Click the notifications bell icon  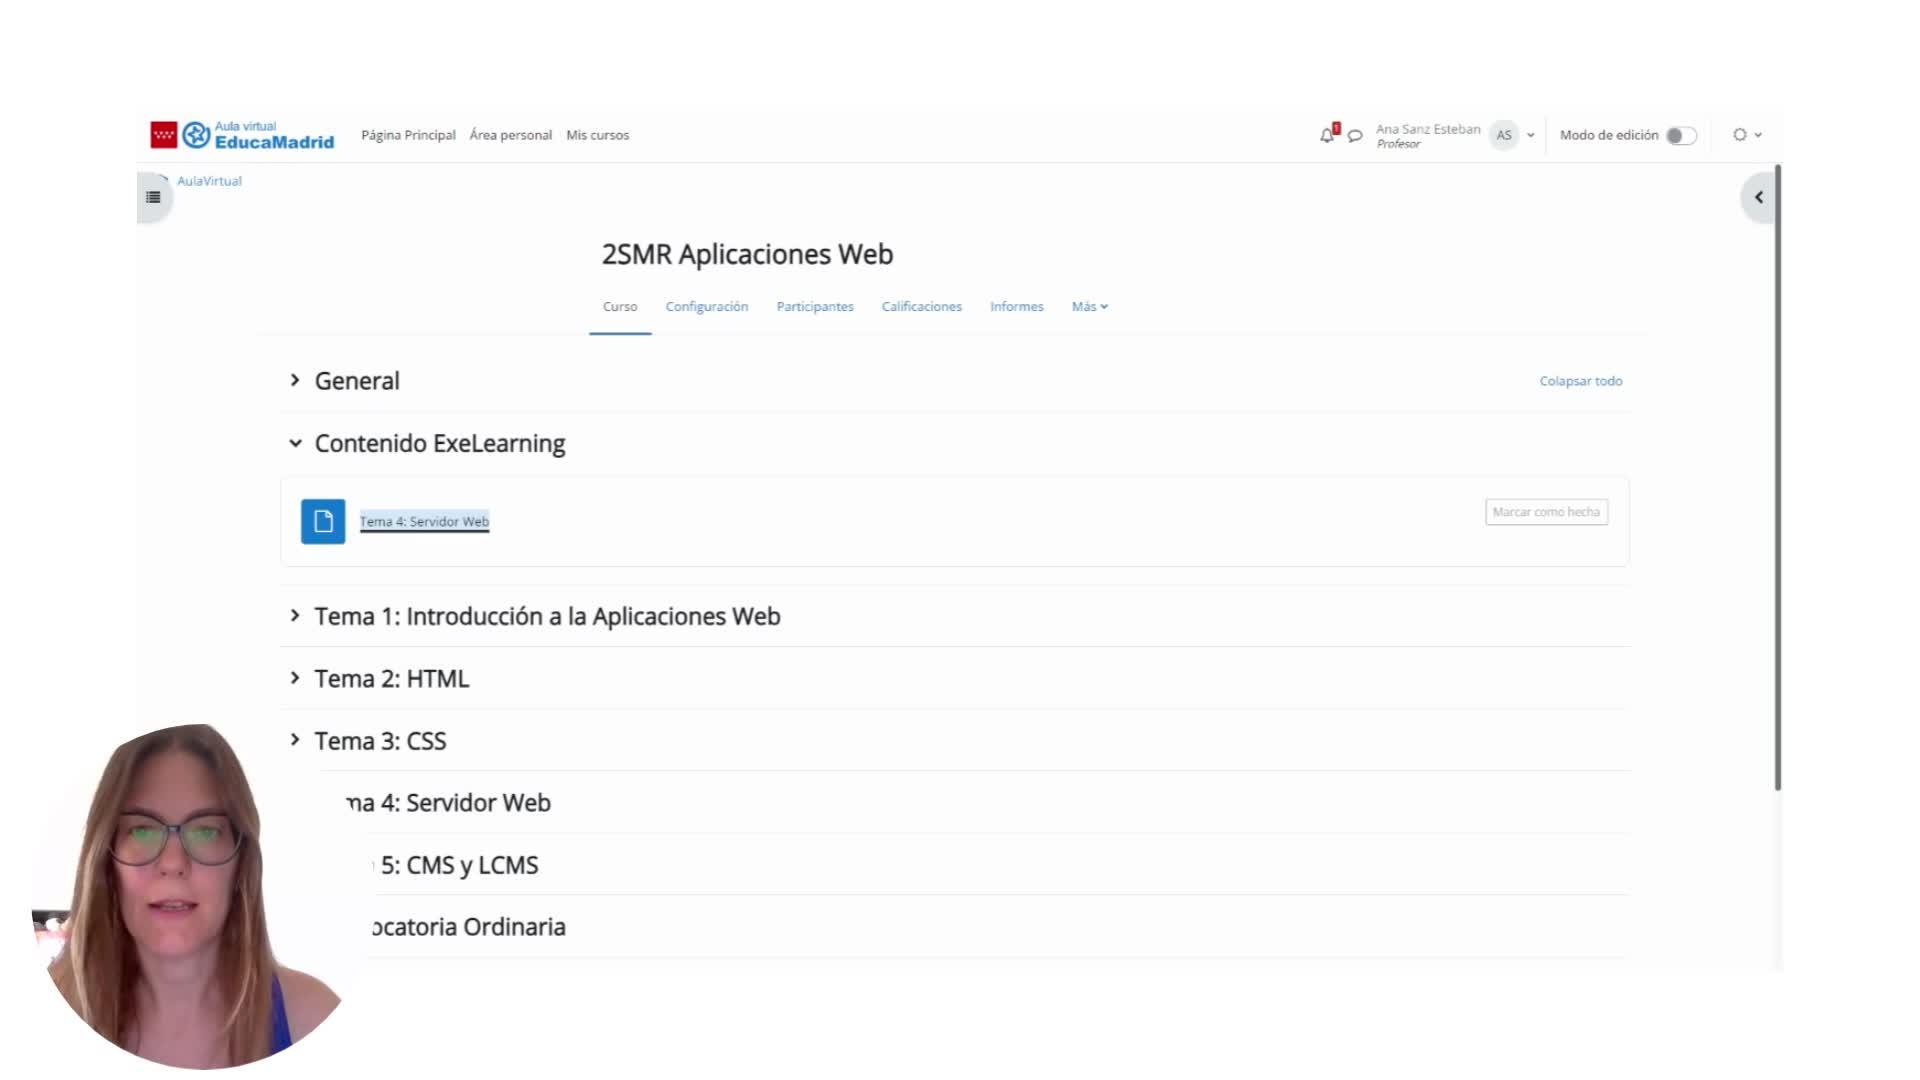[x=1327, y=135]
